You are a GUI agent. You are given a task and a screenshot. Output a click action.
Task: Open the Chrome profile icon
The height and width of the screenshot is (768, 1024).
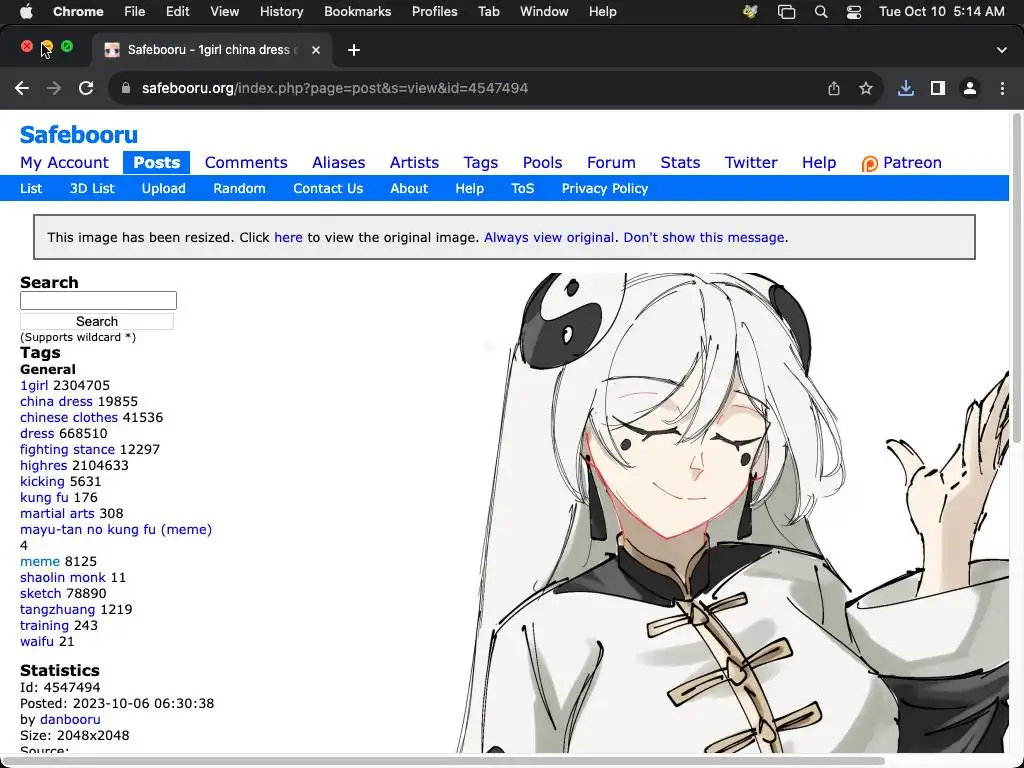970,88
